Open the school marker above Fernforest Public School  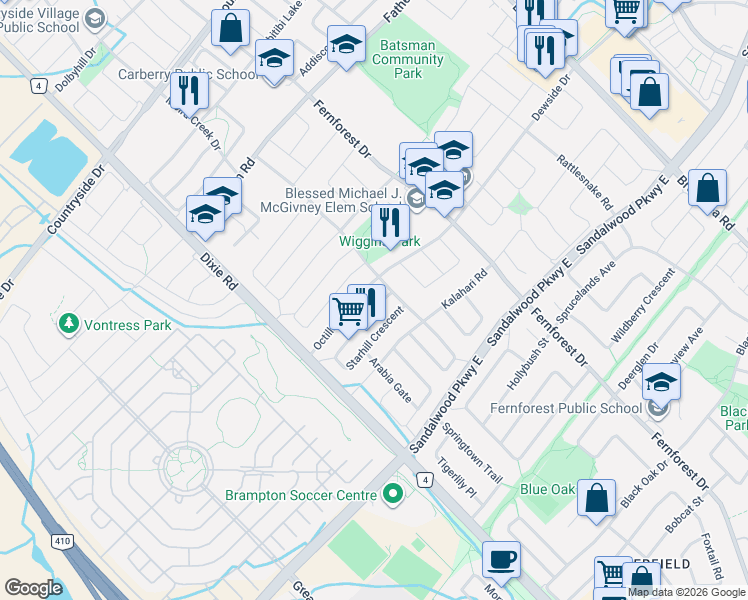point(661,383)
